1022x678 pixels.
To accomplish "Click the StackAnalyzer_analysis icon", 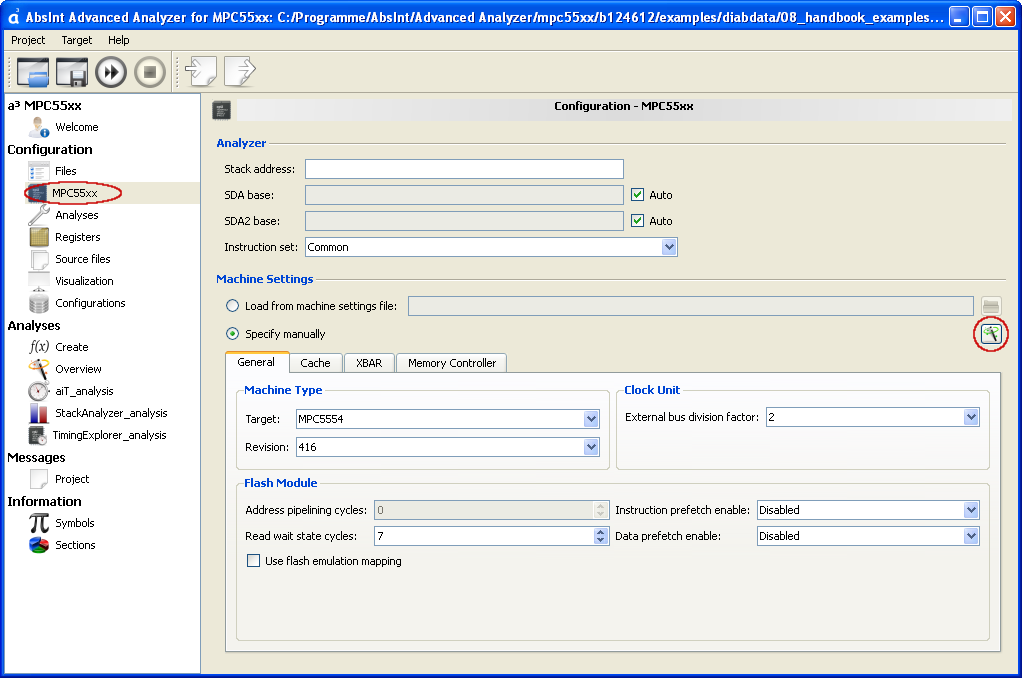I will tap(39, 413).
